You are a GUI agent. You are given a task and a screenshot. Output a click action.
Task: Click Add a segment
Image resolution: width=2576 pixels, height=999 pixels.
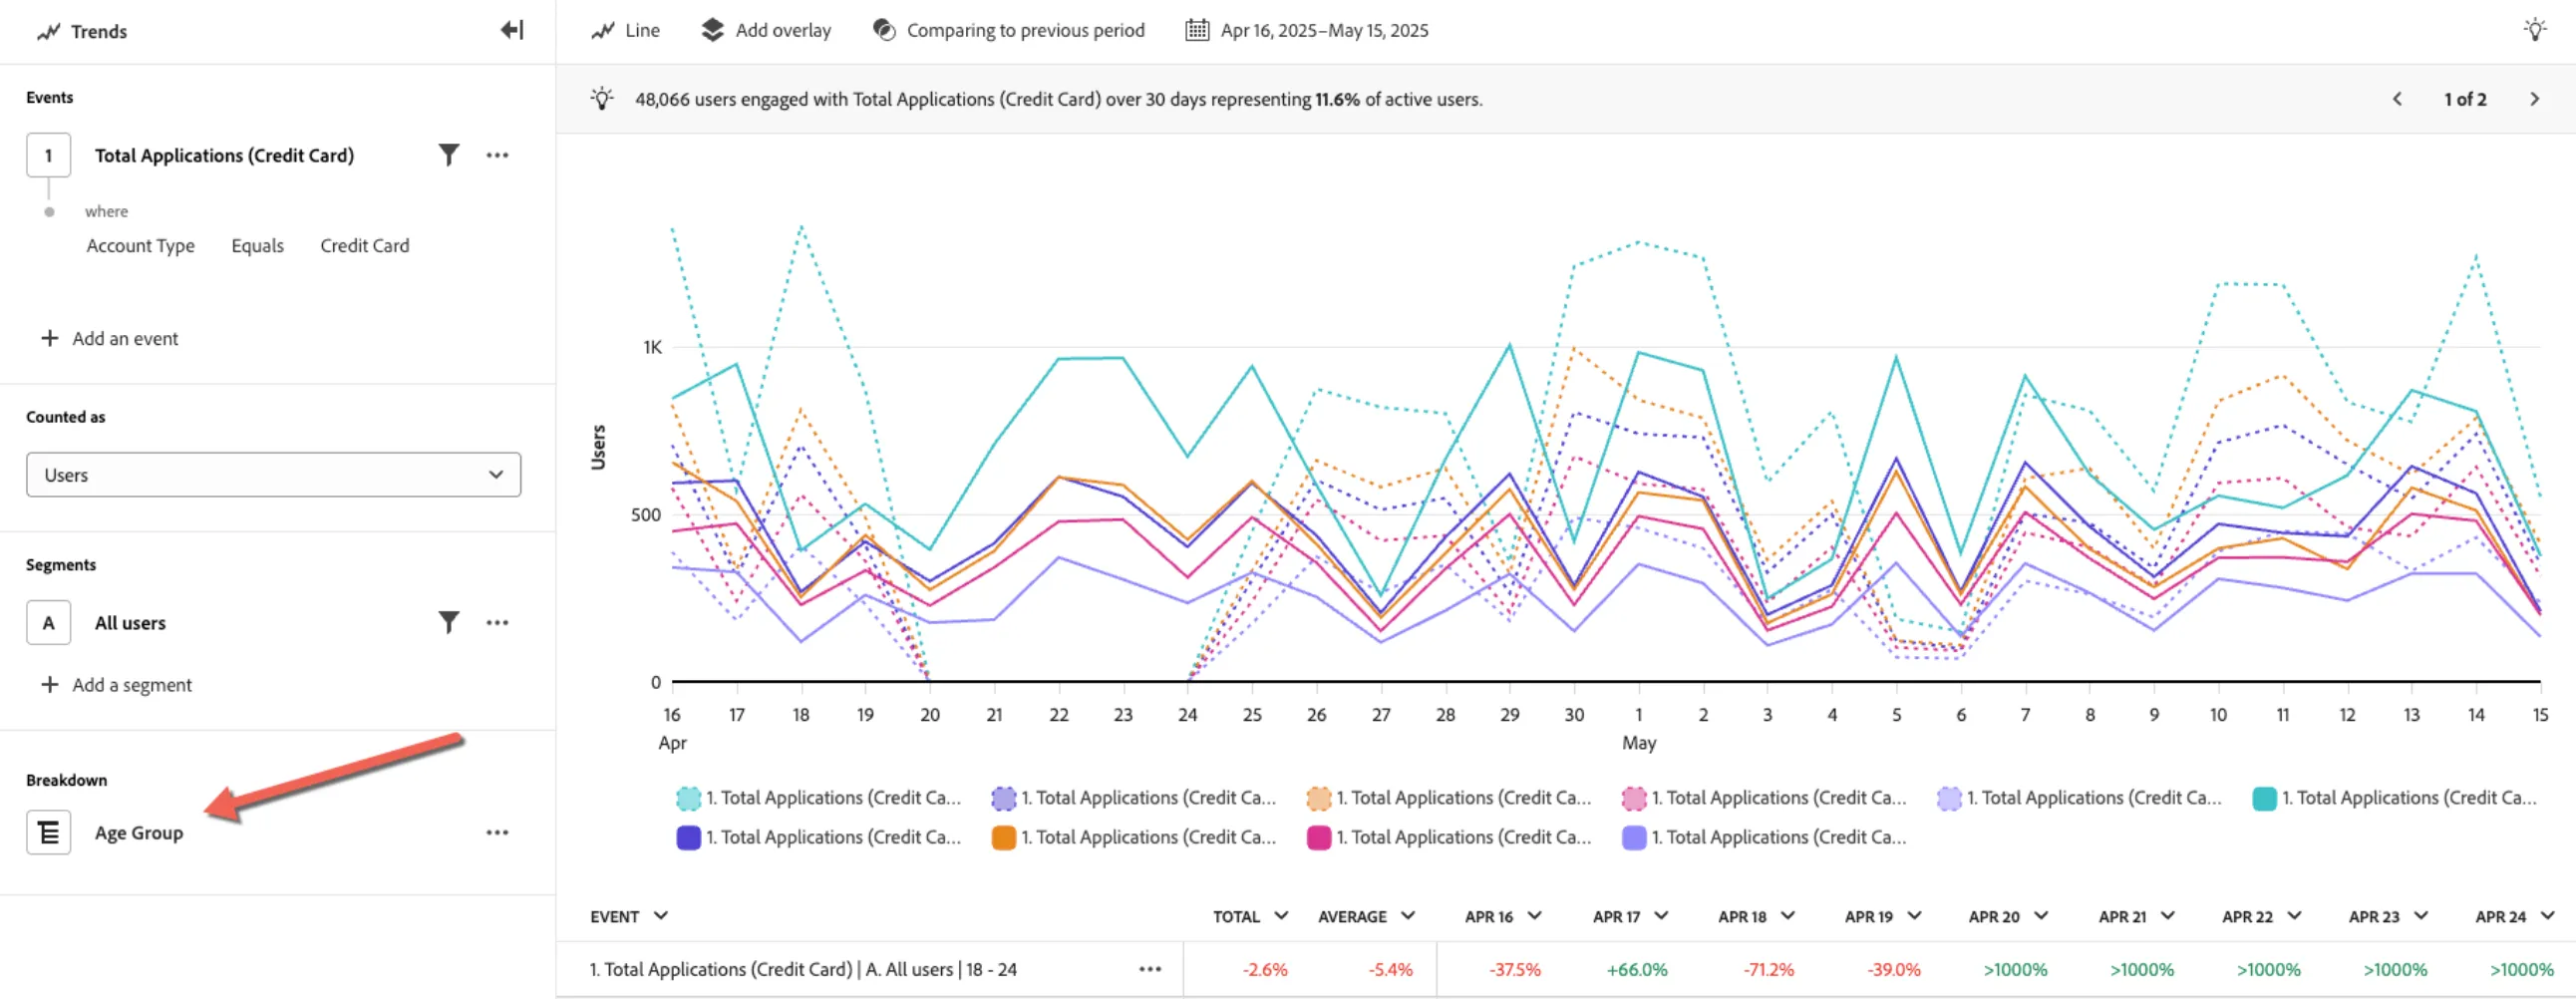[x=116, y=685]
